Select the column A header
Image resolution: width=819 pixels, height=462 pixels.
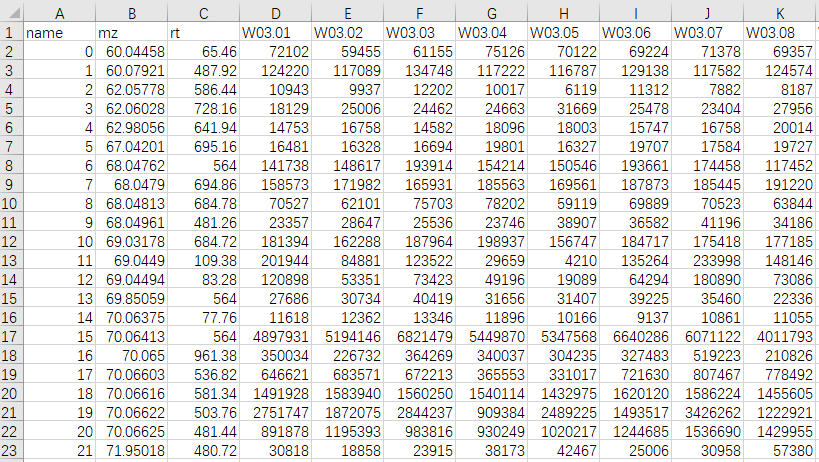(60, 13)
